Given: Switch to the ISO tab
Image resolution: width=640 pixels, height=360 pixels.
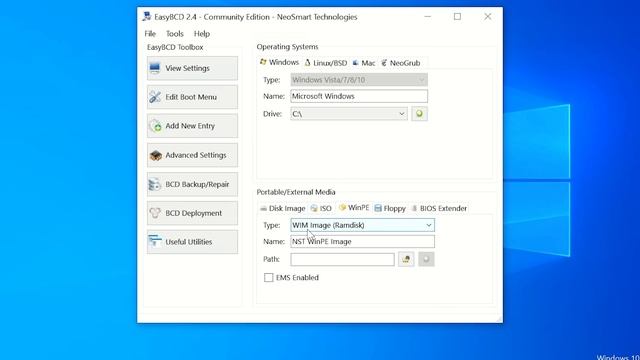Looking at the screenshot, I should (321, 208).
